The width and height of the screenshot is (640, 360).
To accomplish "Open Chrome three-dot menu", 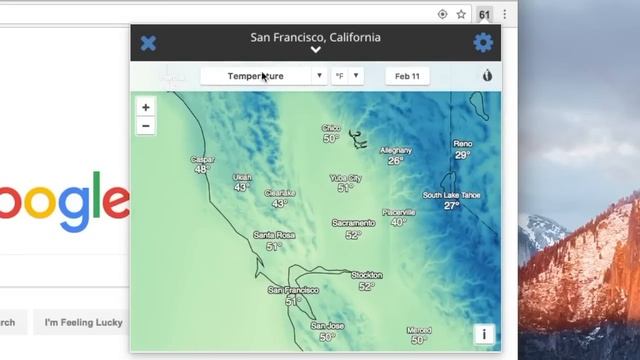I will pos(505,14).
